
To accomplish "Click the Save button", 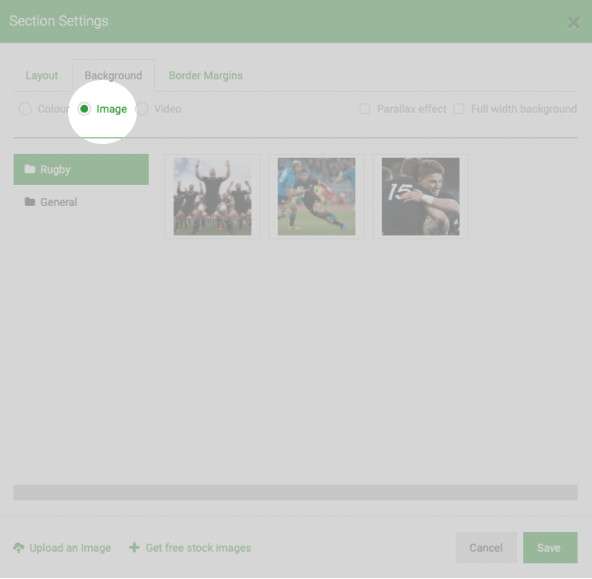I will (x=550, y=548).
